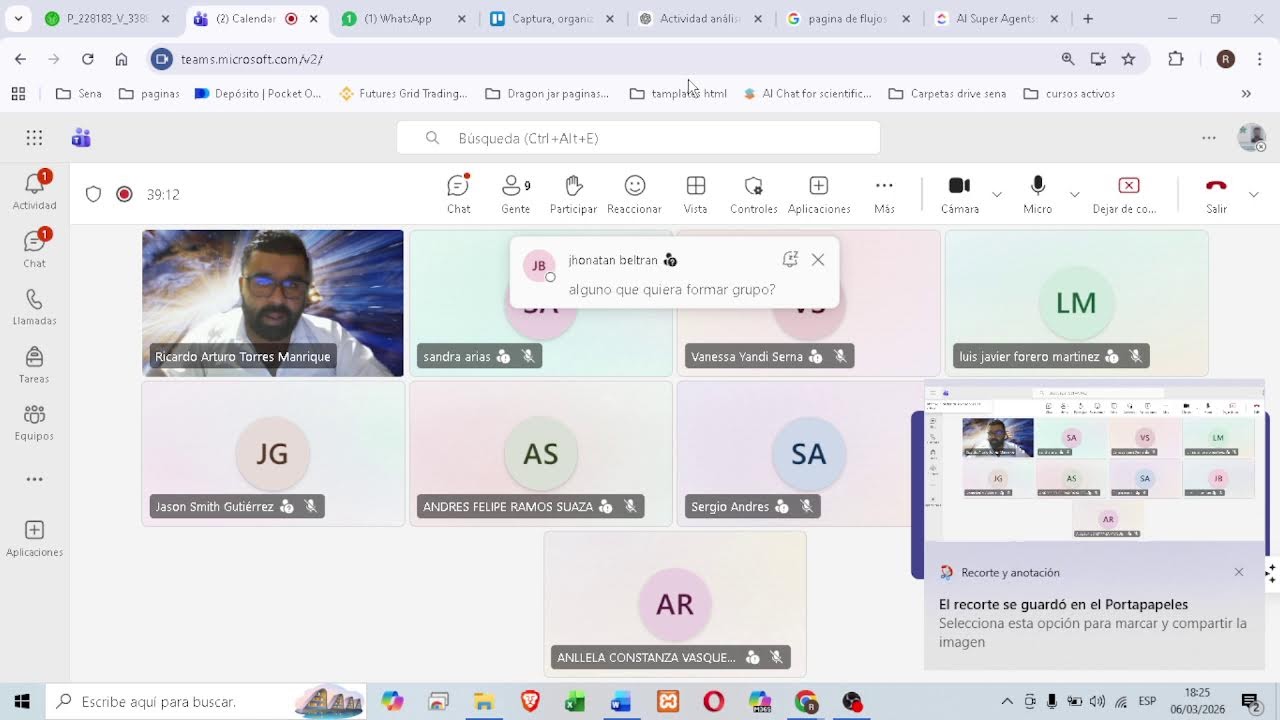Show more sidebar apps ellipsis
The image size is (1280, 720).
pos(34,479)
